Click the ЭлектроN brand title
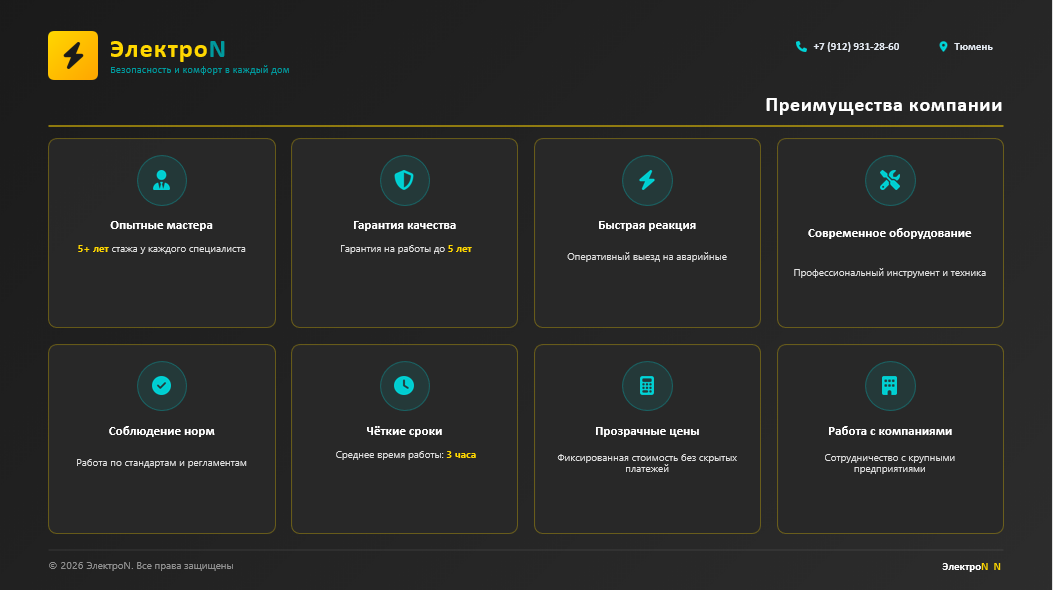Viewport: 1053px width, 590px height. [168, 49]
